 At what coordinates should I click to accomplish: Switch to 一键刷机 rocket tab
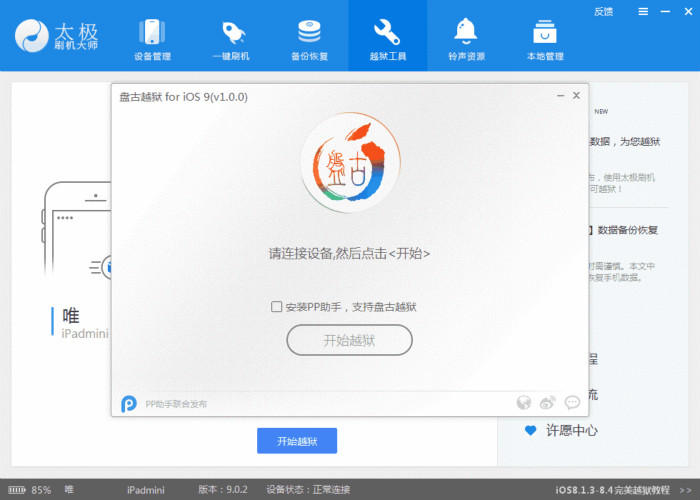tap(231, 38)
